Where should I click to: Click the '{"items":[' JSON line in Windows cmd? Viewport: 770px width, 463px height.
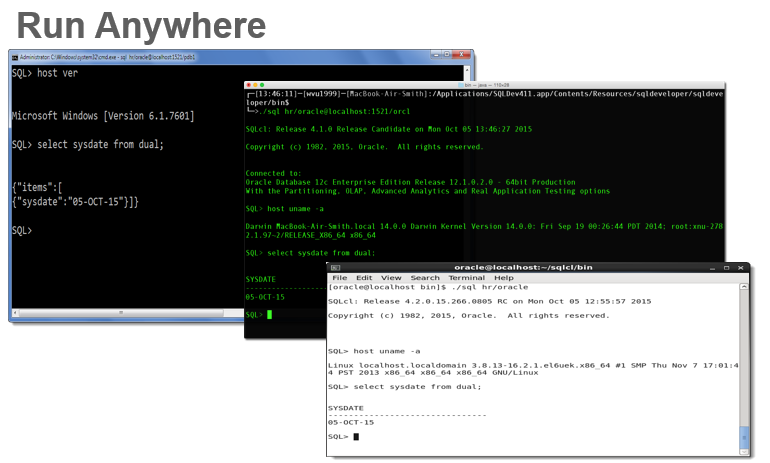(x=37, y=188)
